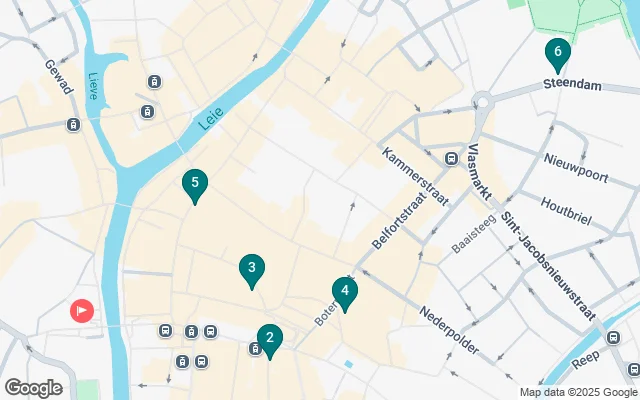This screenshot has width=640, height=400.
Task: Click bus stop icon near Vlasmarkt
Action: coord(451,159)
